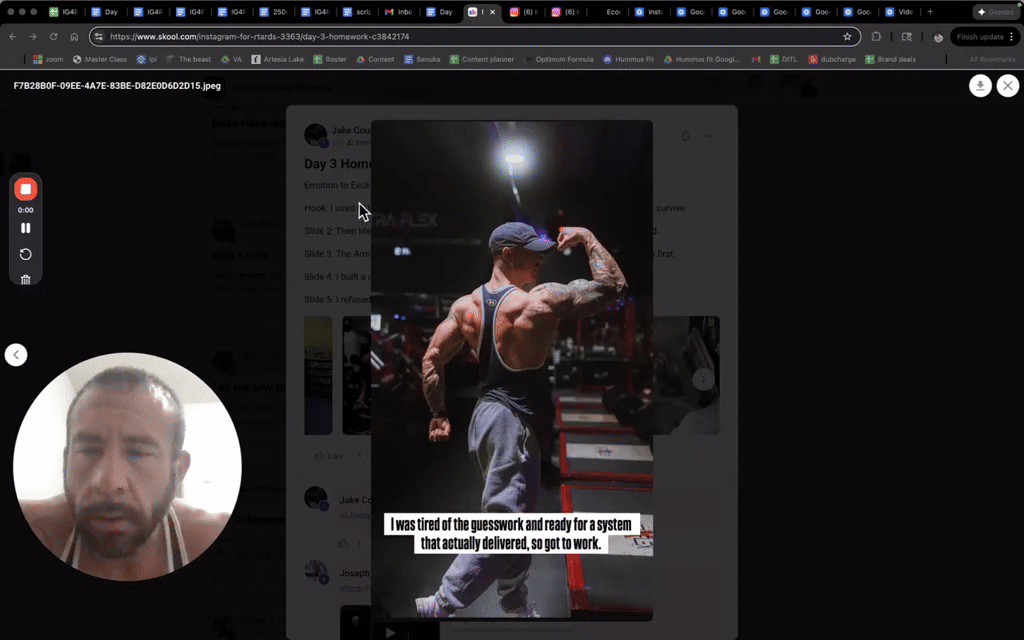Go to the previous image in lightbox
1024x640 pixels.
coord(16,355)
